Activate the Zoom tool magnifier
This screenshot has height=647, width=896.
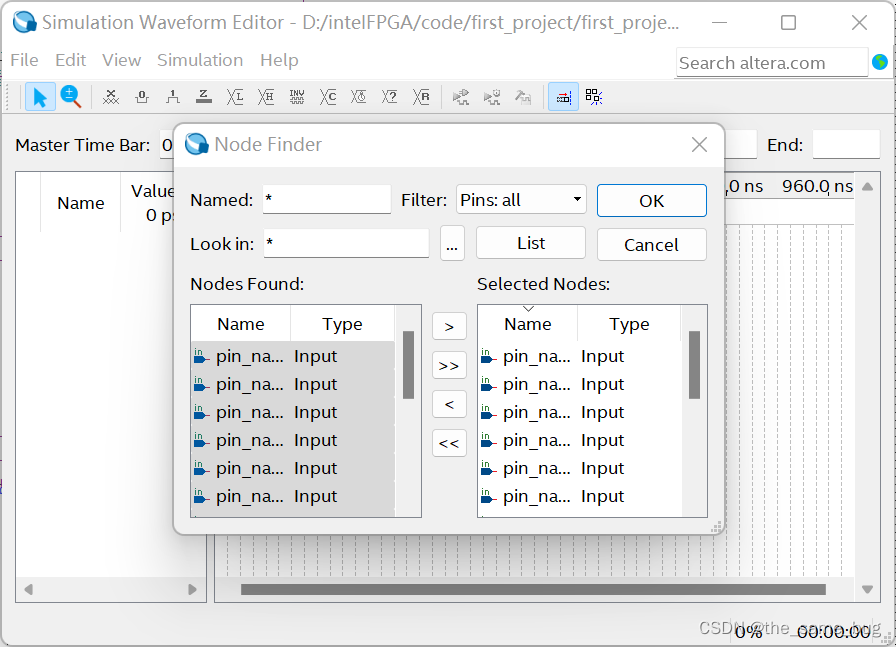tap(71, 97)
